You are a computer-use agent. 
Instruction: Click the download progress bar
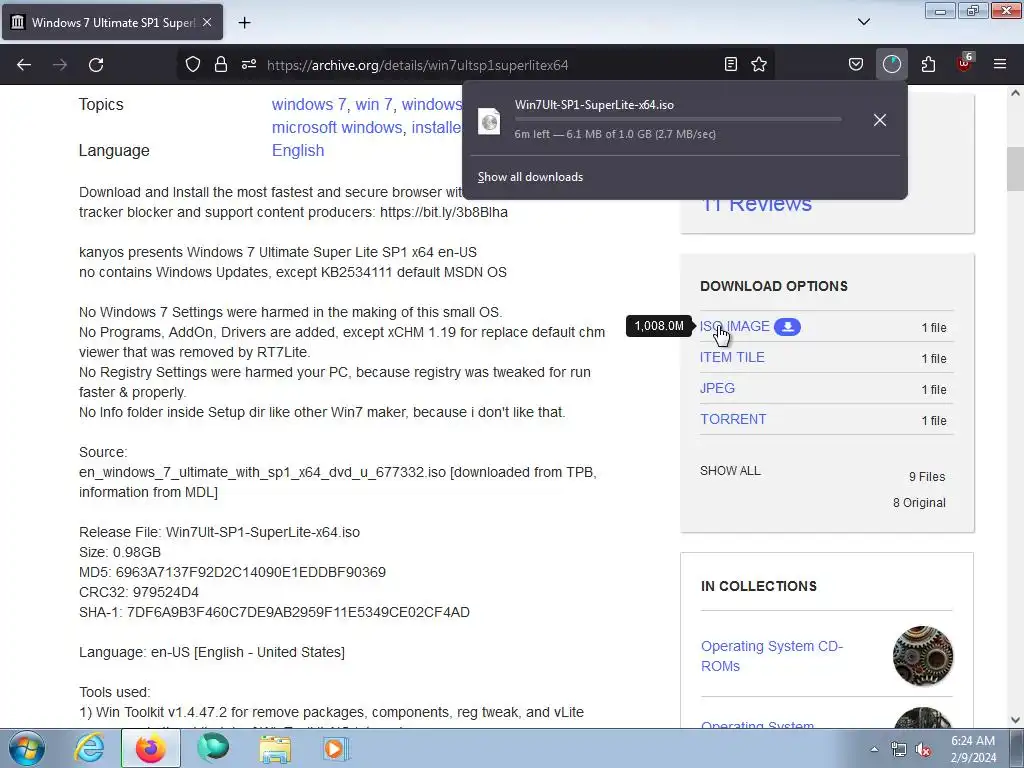[678, 119]
